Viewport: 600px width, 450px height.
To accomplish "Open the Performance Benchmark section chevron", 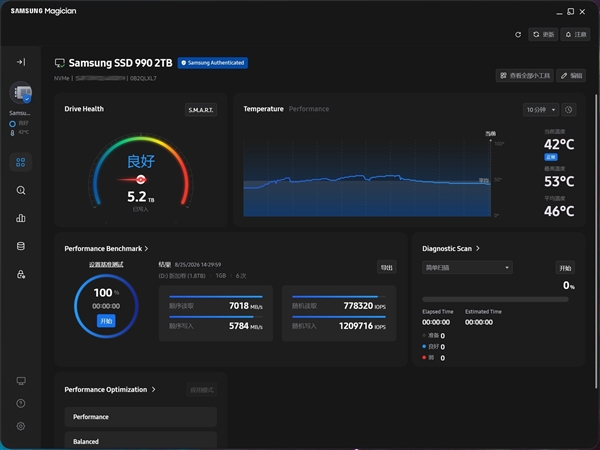I will click(x=146, y=249).
